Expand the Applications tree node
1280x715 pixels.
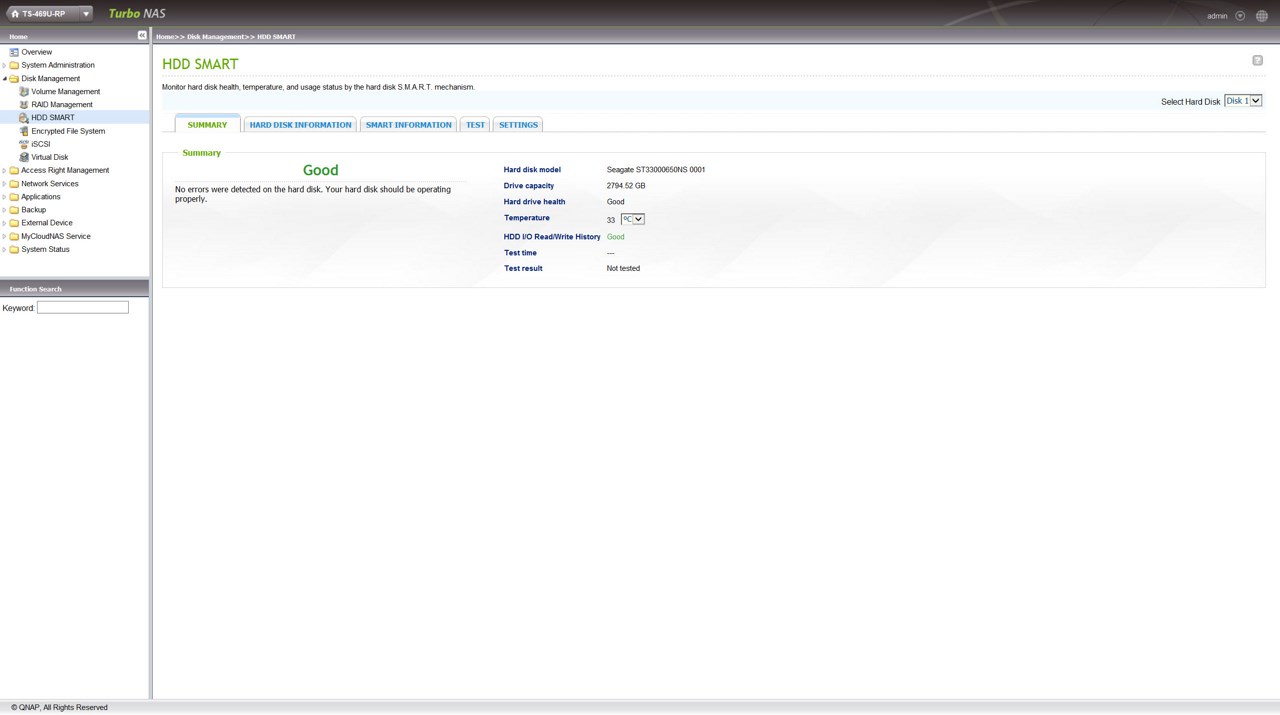pos(4,197)
